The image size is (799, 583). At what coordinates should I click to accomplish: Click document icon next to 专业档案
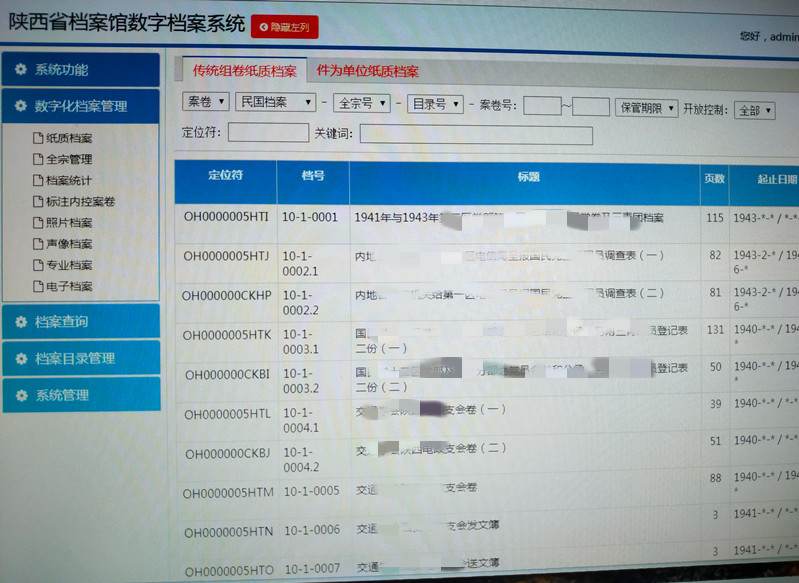click(x=38, y=264)
